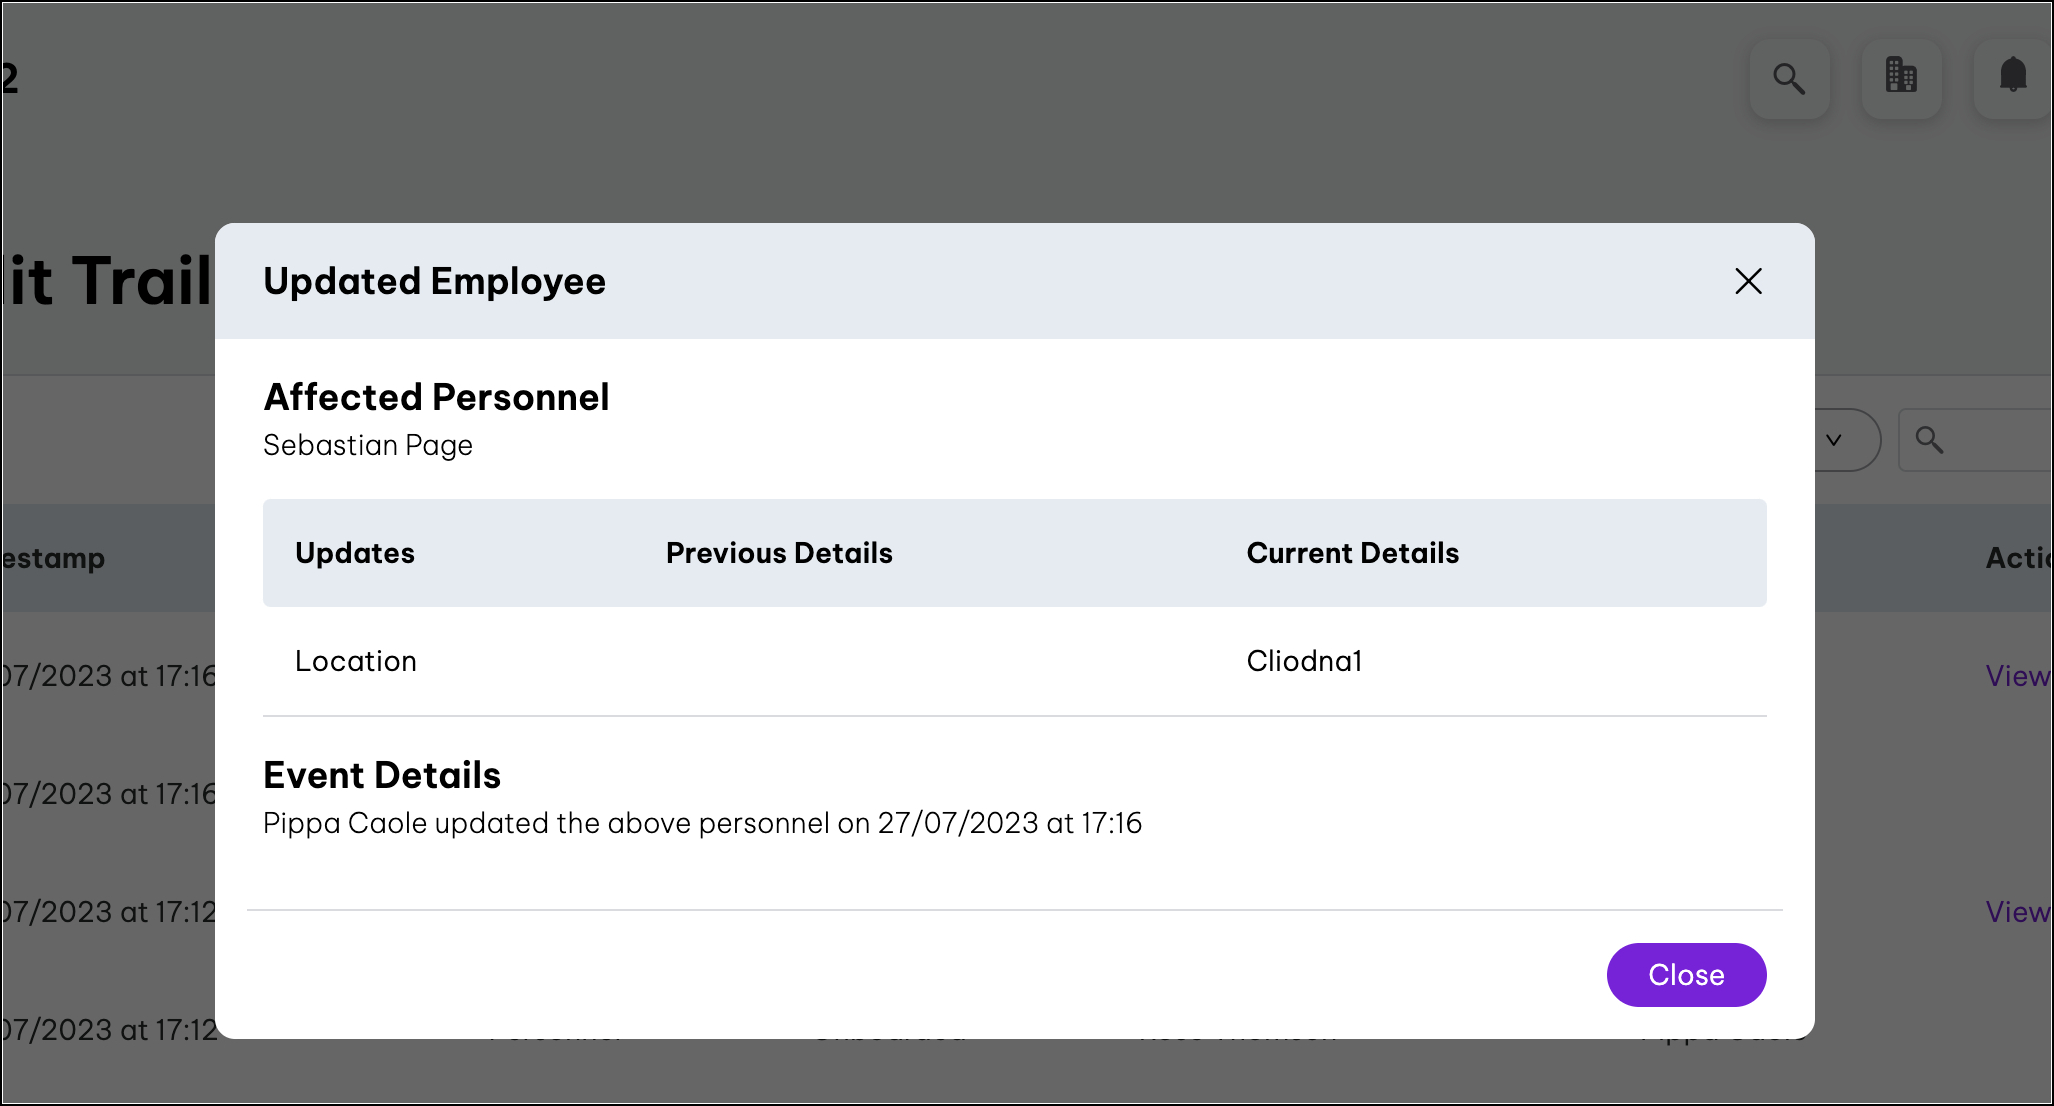Viewport: 2054px width, 1106px height.
Task: Open the global search icon
Action: 1789,78
